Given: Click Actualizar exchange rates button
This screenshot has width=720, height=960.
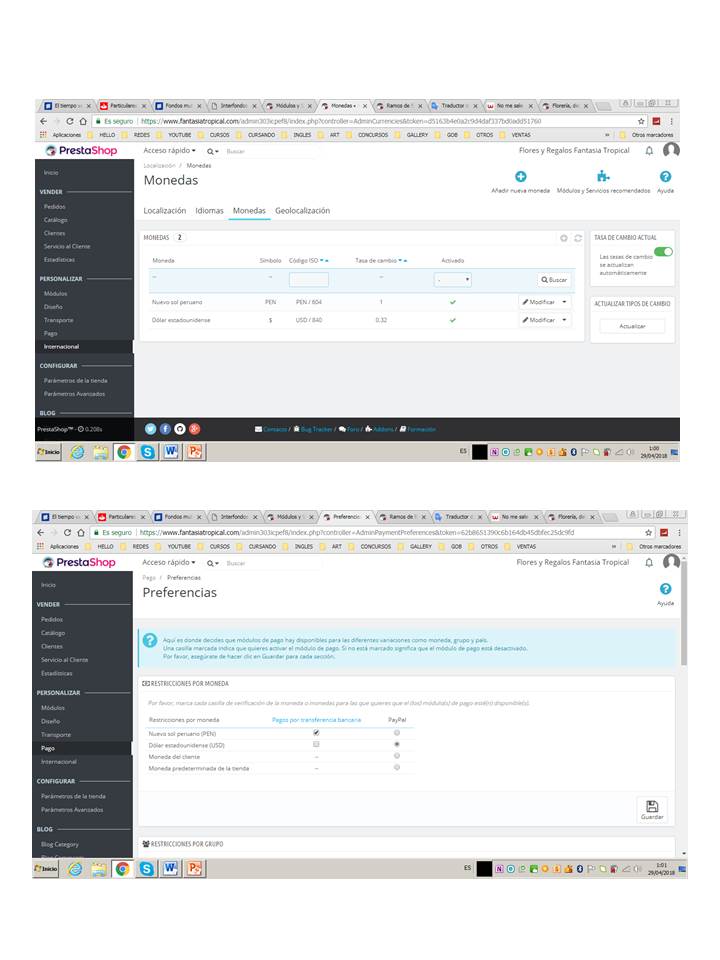Looking at the screenshot, I should (x=632, y=326).
